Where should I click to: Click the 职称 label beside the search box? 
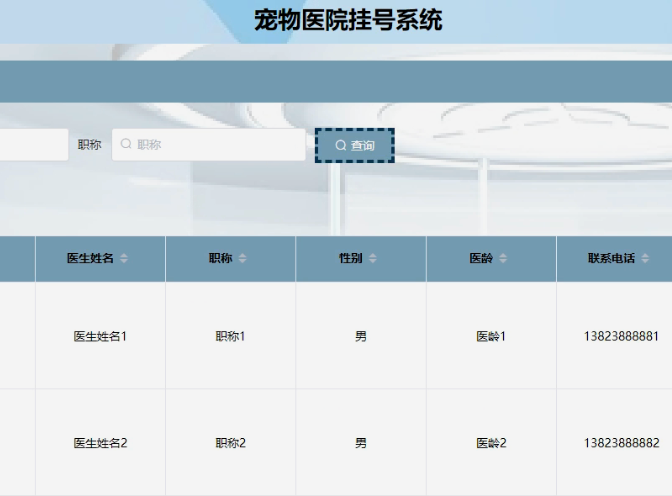89,145
